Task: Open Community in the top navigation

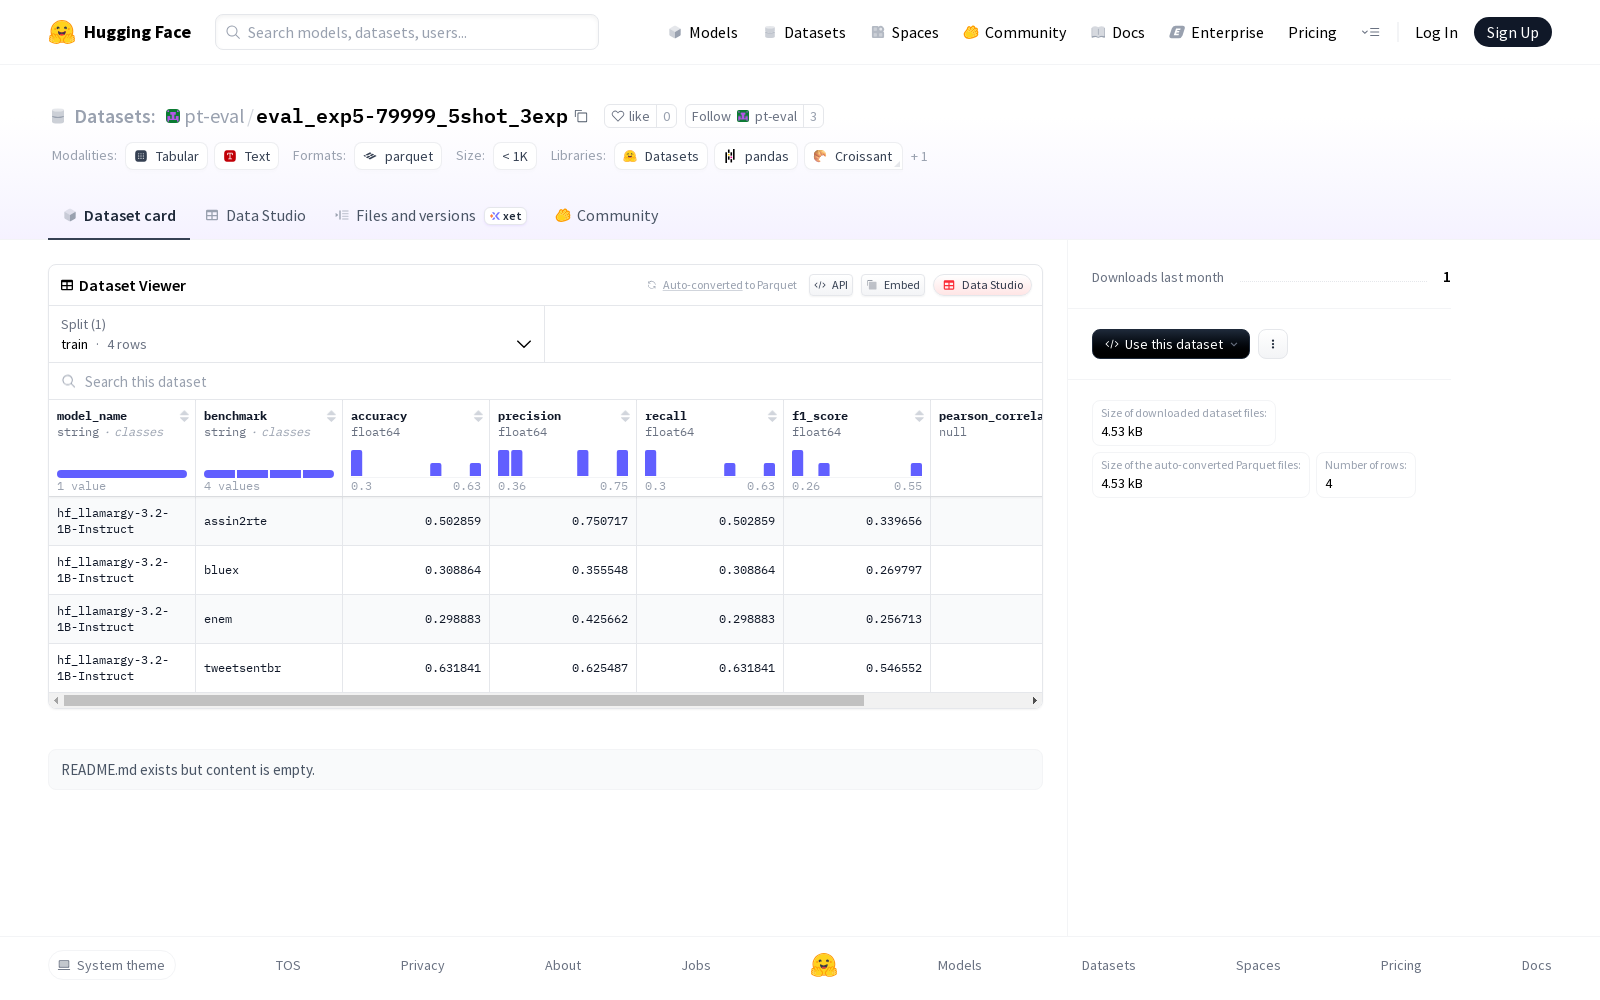Action: click(x=1014, y=33)
